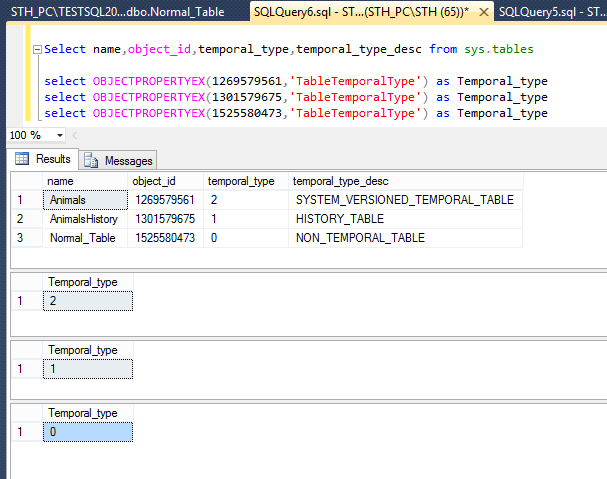The height and width of the screenshot is (479, 607).
Task: Select the HISTORY_TABLE cell
Action: (x=406, y=219)
